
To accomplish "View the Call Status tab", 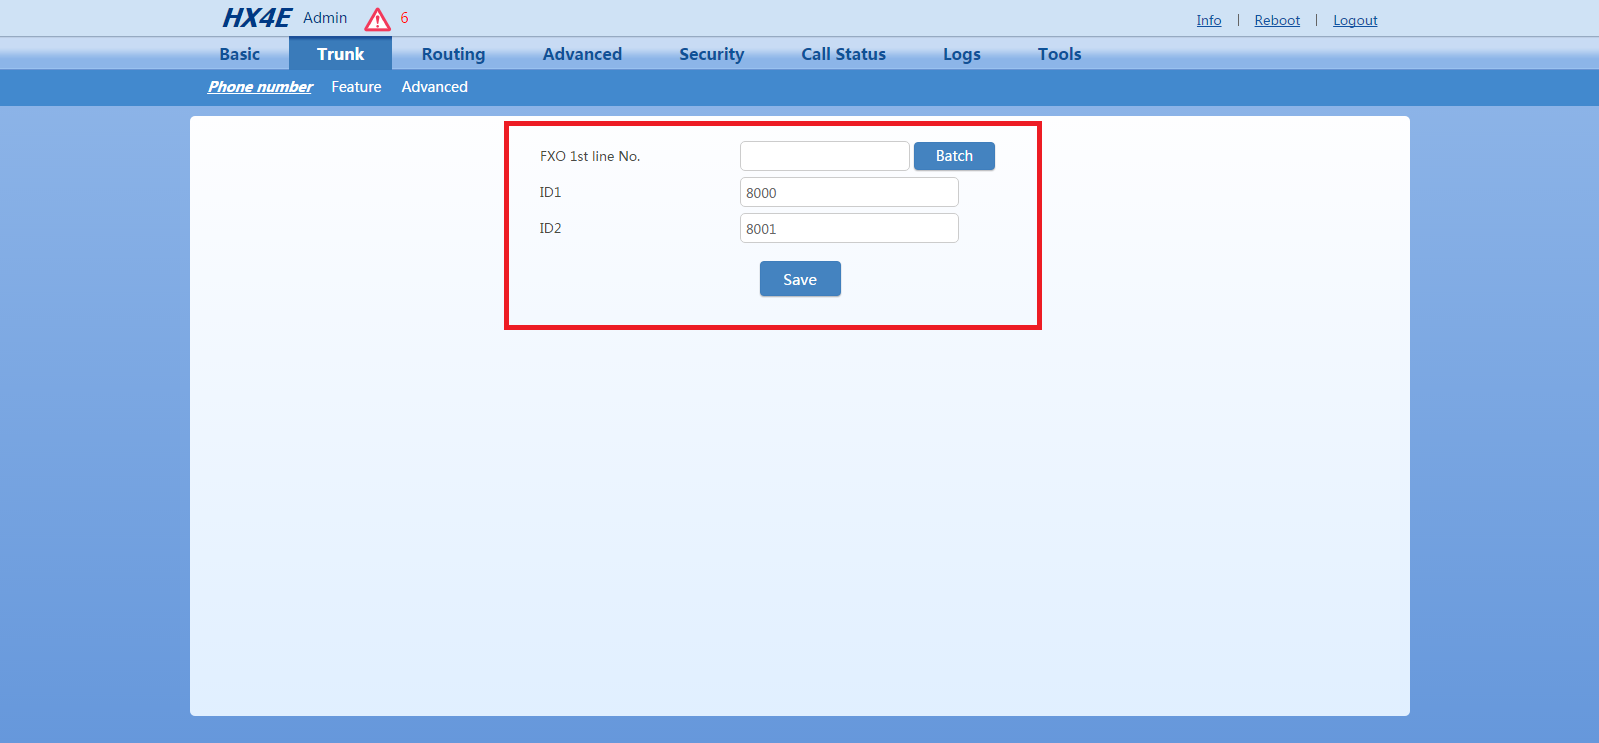I will pos(843,54).
